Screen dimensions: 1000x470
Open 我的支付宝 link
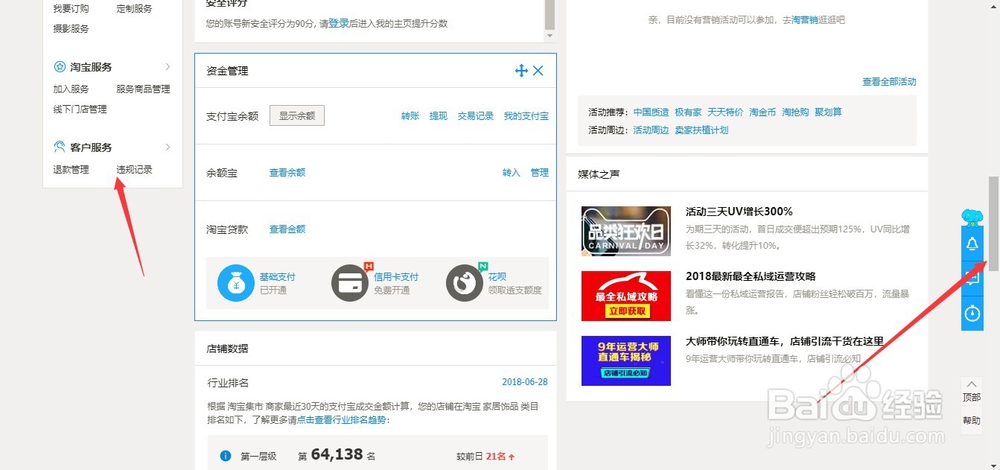(x=526, y=116)
